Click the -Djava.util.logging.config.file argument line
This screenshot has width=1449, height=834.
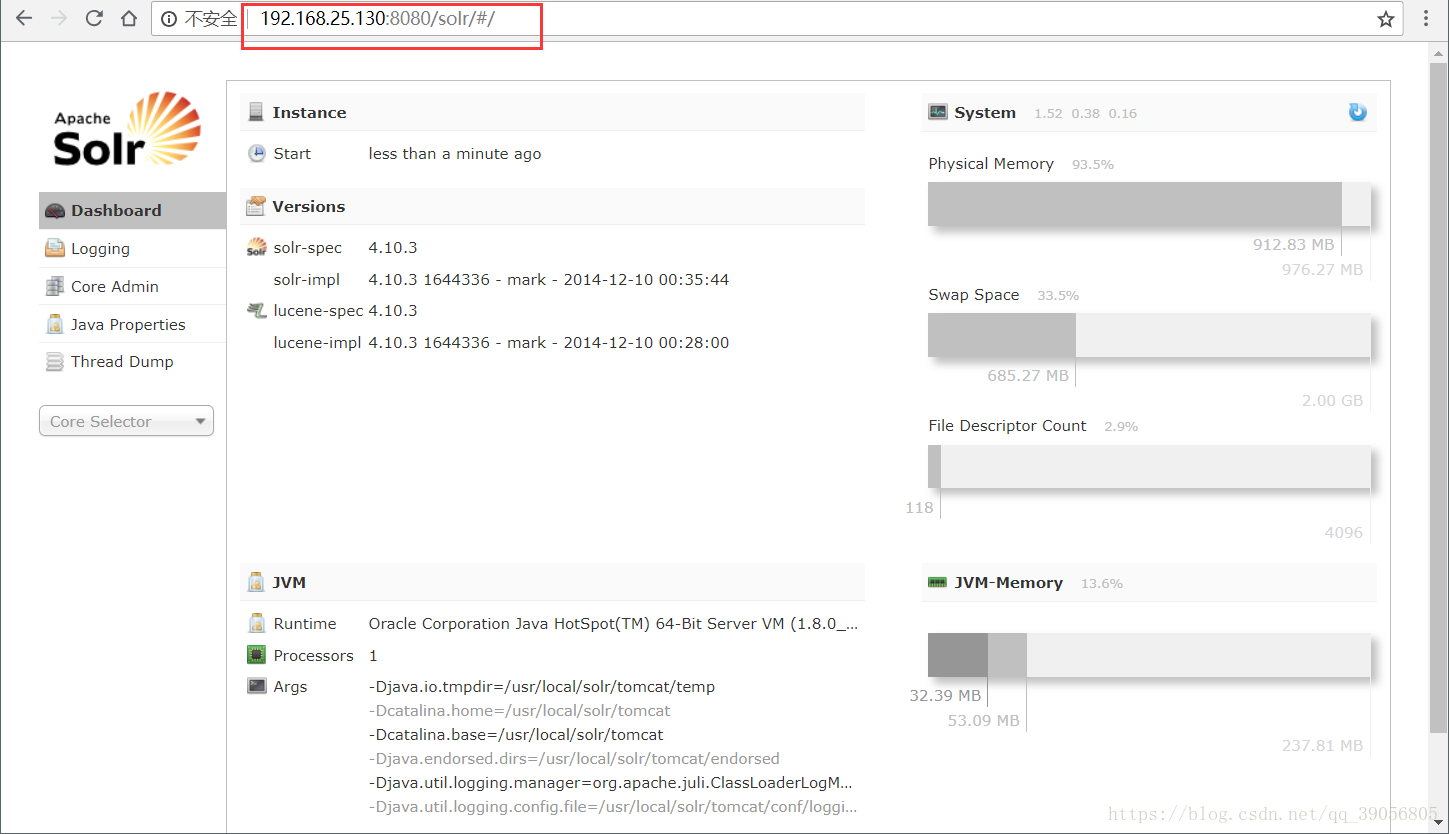612,806
